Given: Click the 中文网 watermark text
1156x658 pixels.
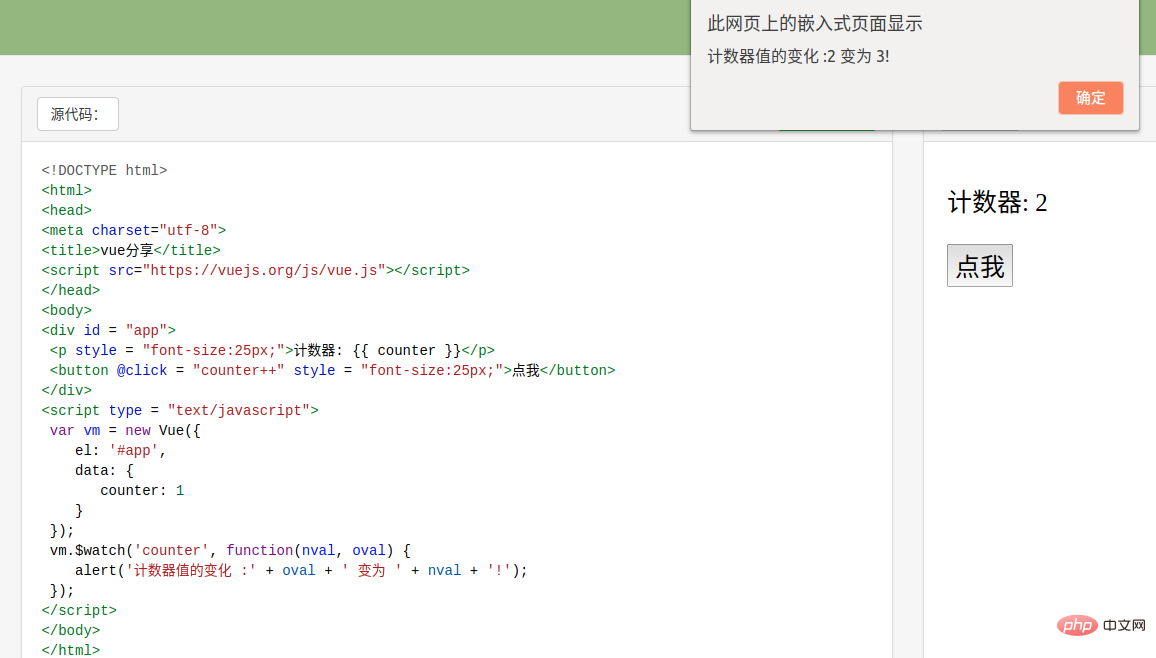Looking at the screenshot, I should 1124,625.
